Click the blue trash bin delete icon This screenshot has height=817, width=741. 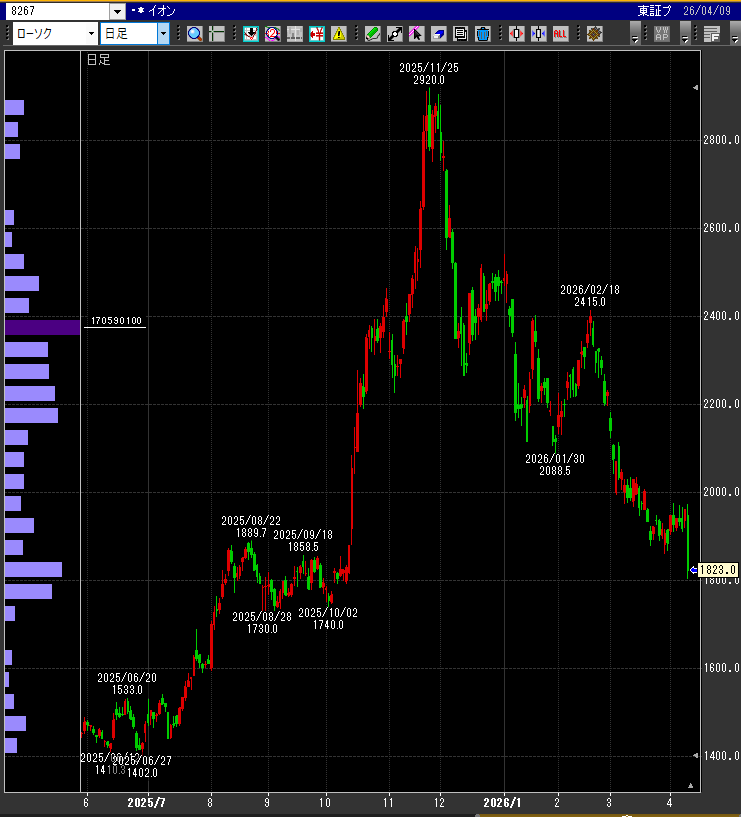483,34
